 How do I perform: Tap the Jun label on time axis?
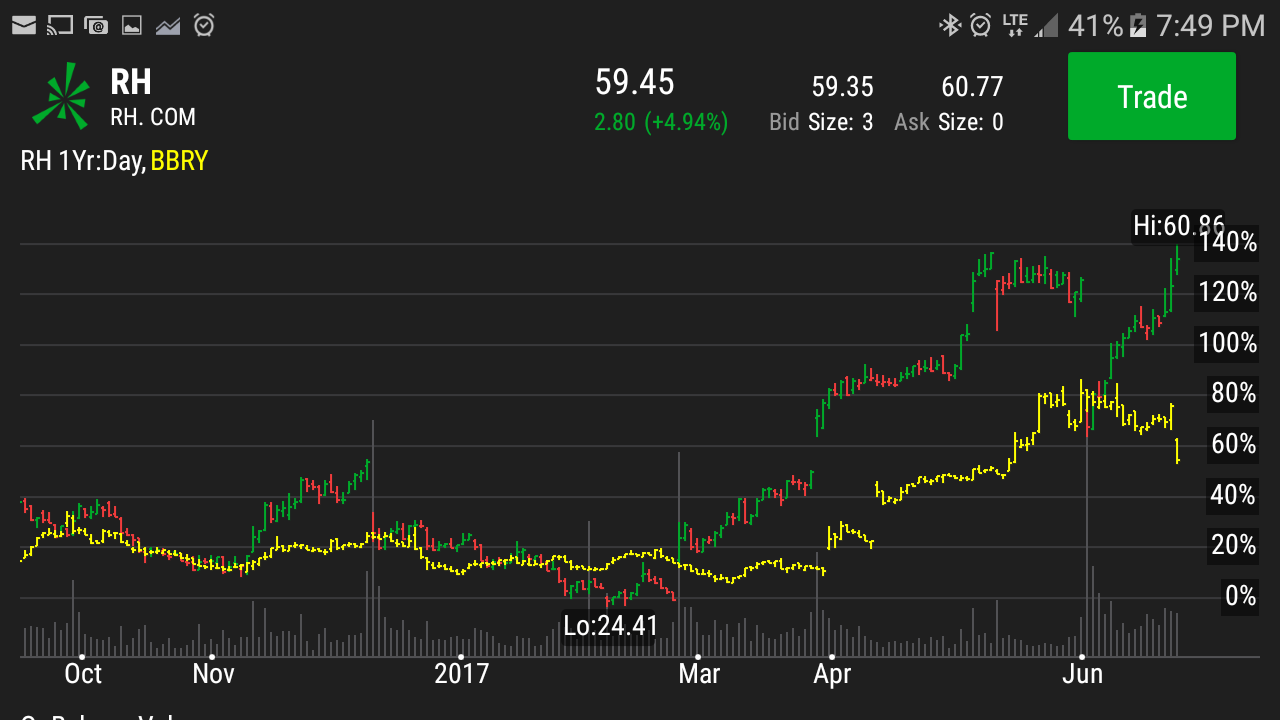(1082, 673)
